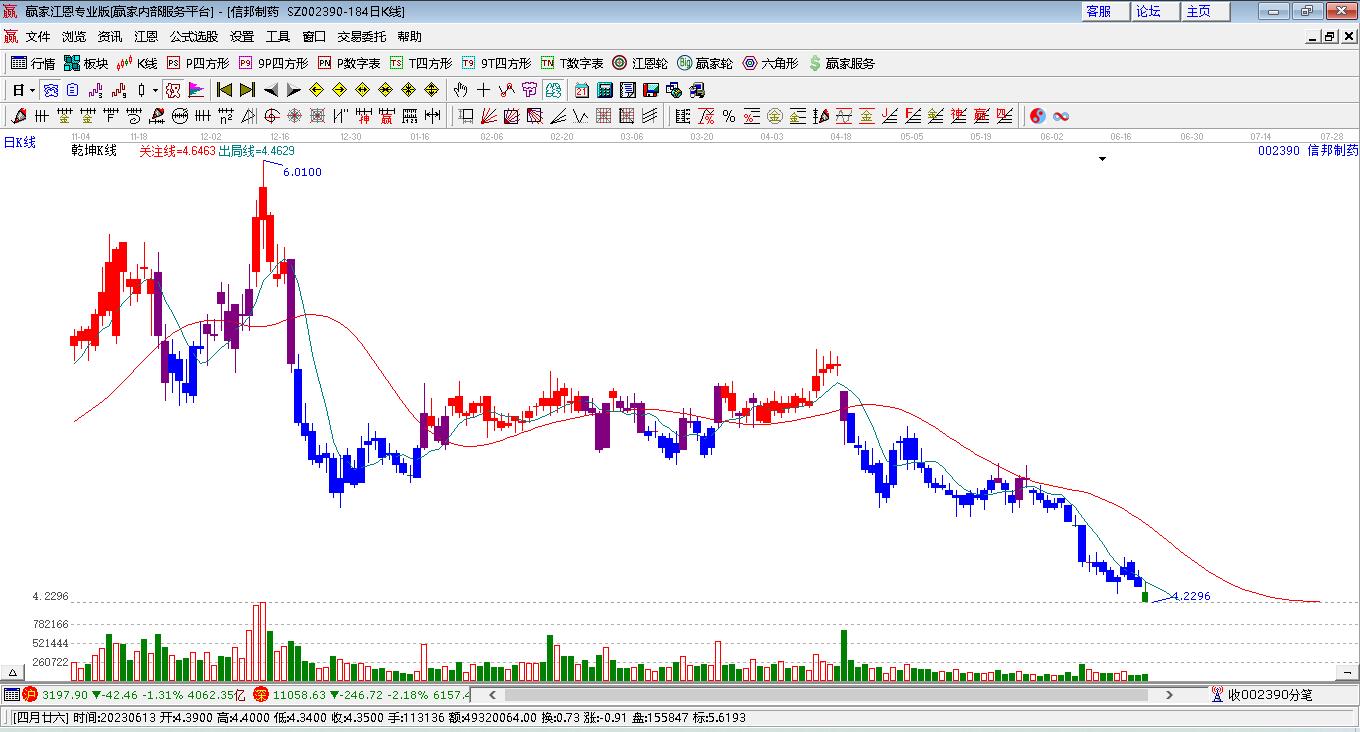Viewport: 1360px width, 732px height.
Task: Click the 6.0100 high price label
Action: click(302, 172)
